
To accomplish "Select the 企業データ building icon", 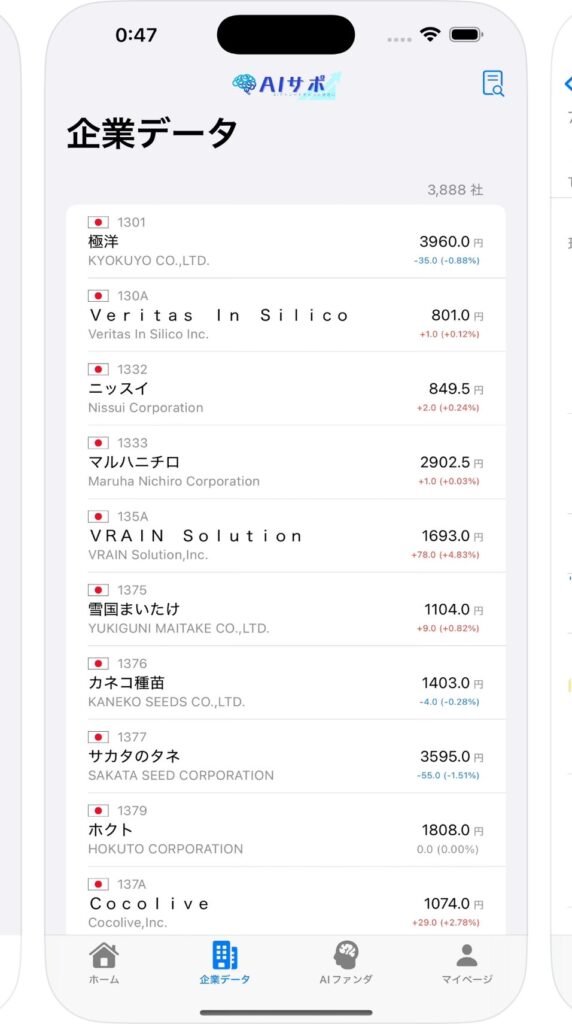I will (225, 955).
